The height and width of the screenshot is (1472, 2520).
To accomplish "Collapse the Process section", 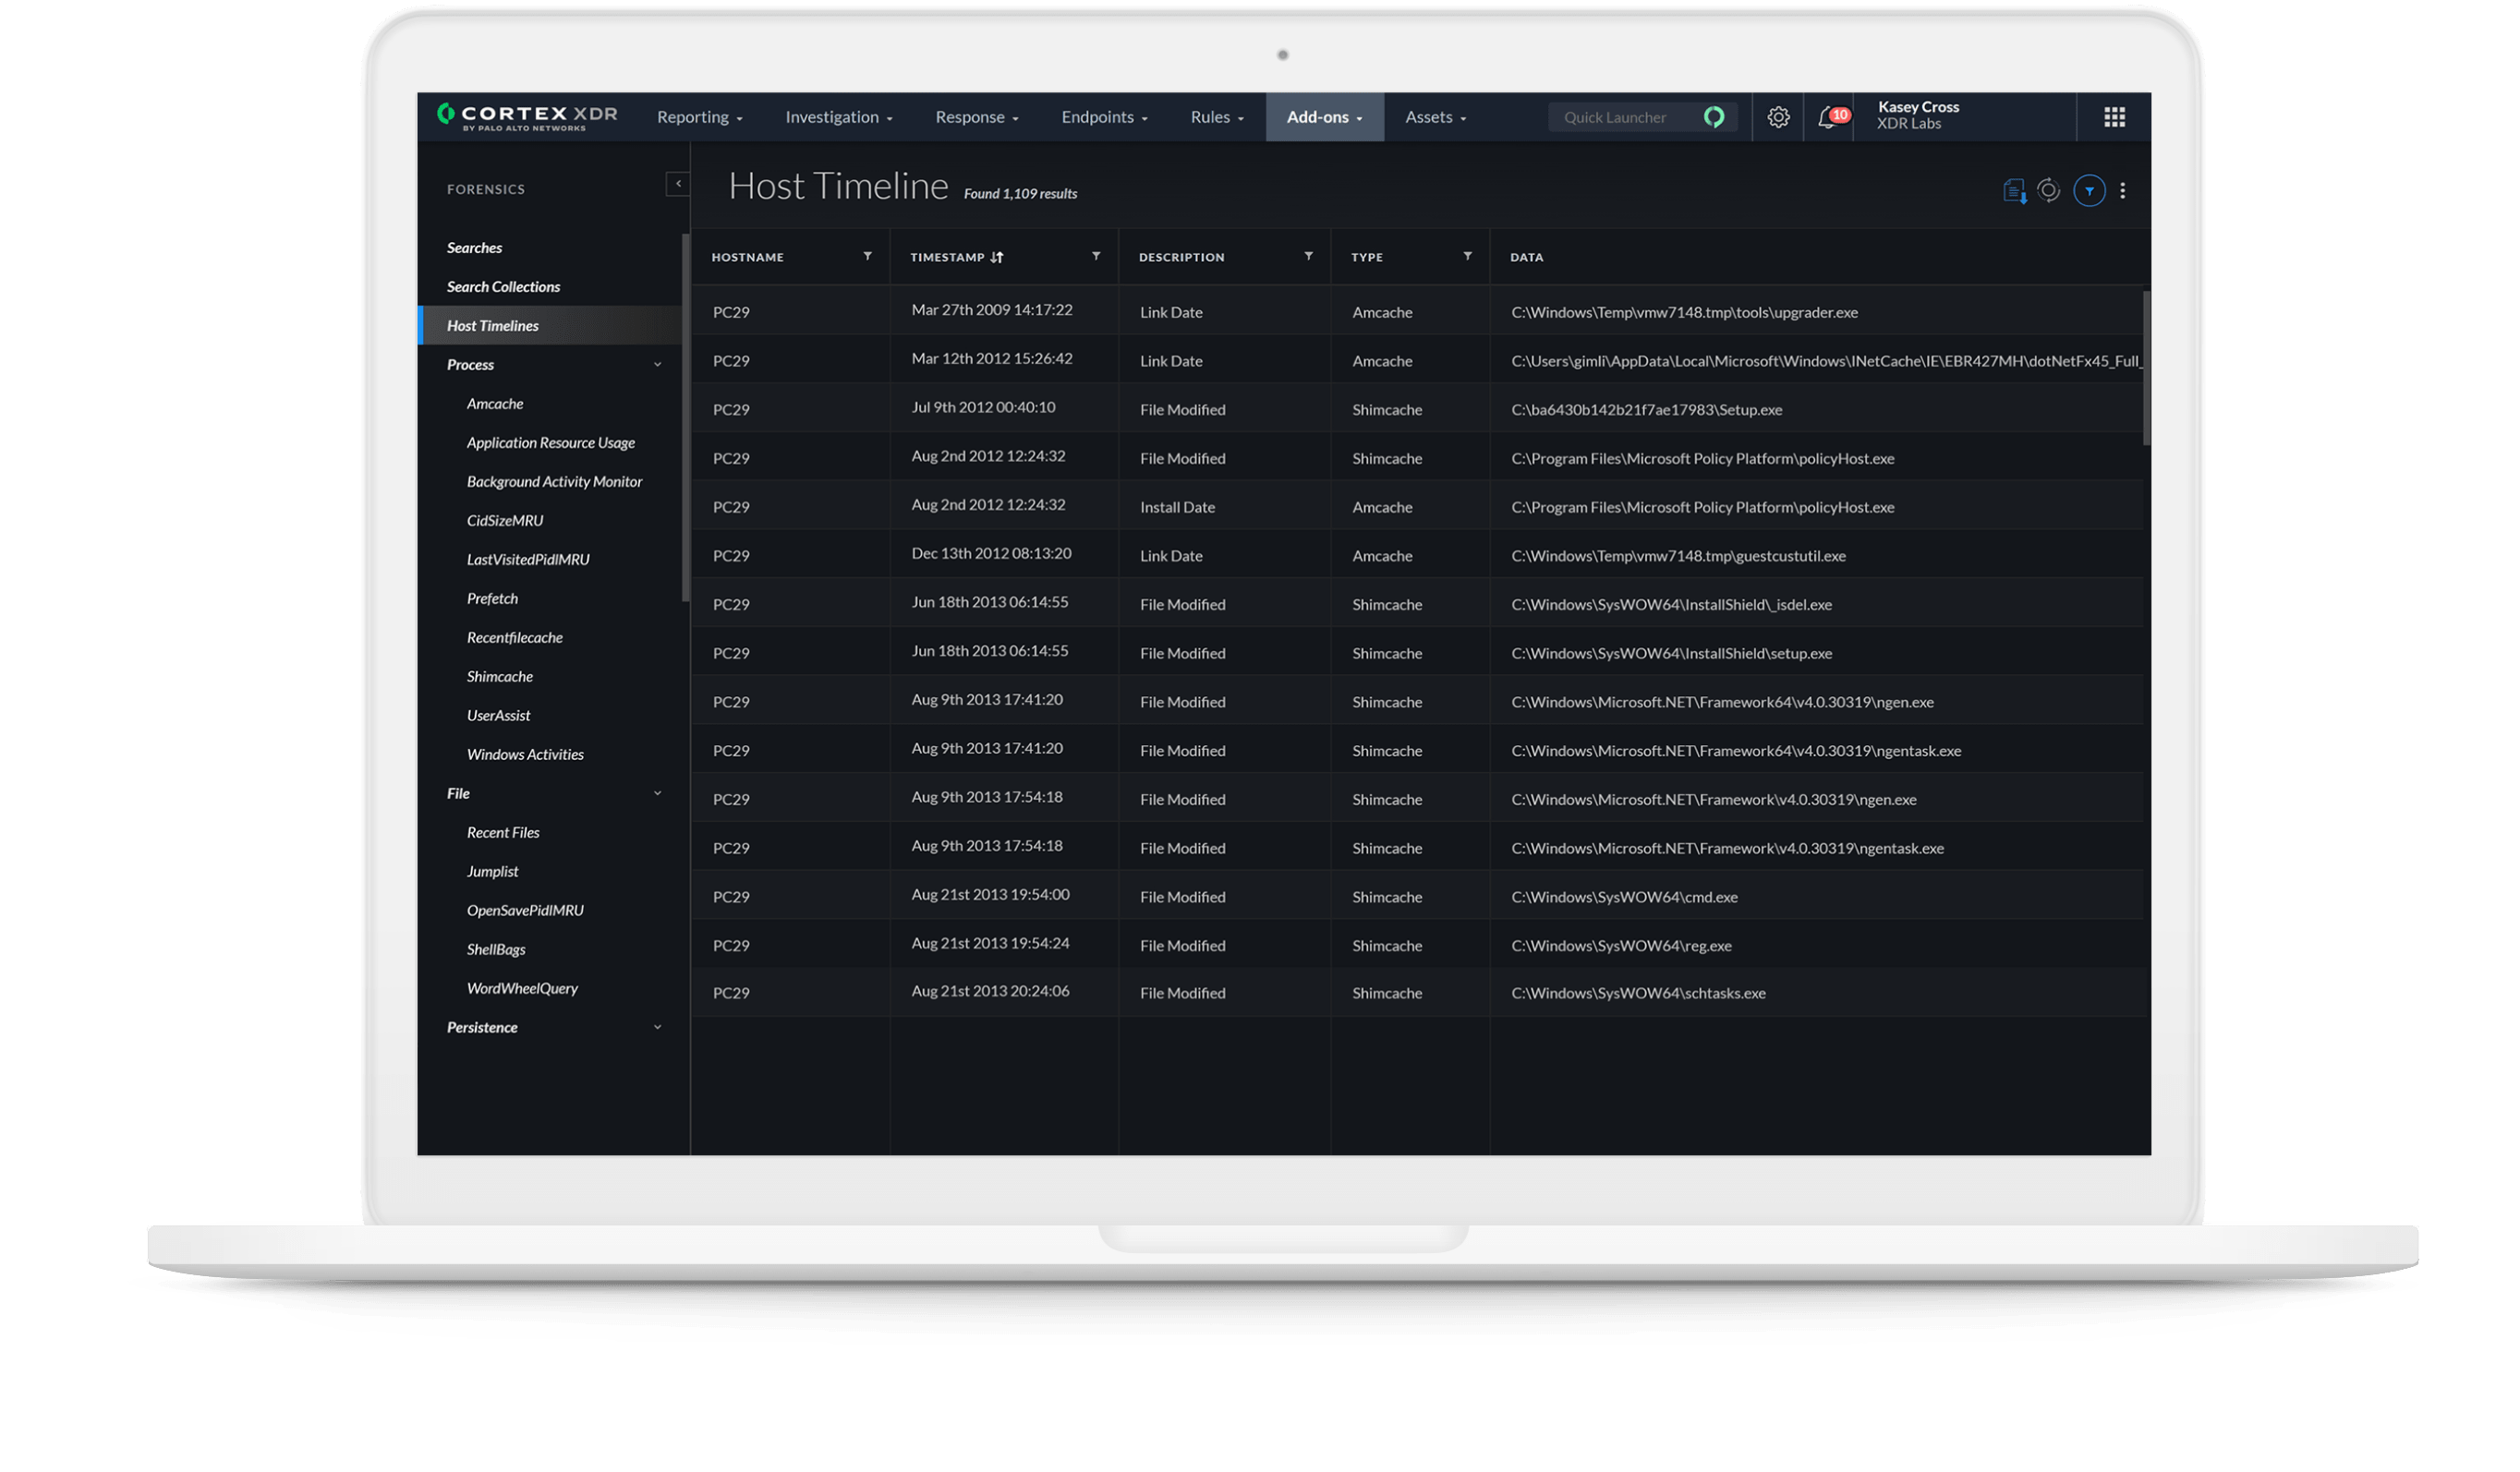I will (x=657, y=364).
